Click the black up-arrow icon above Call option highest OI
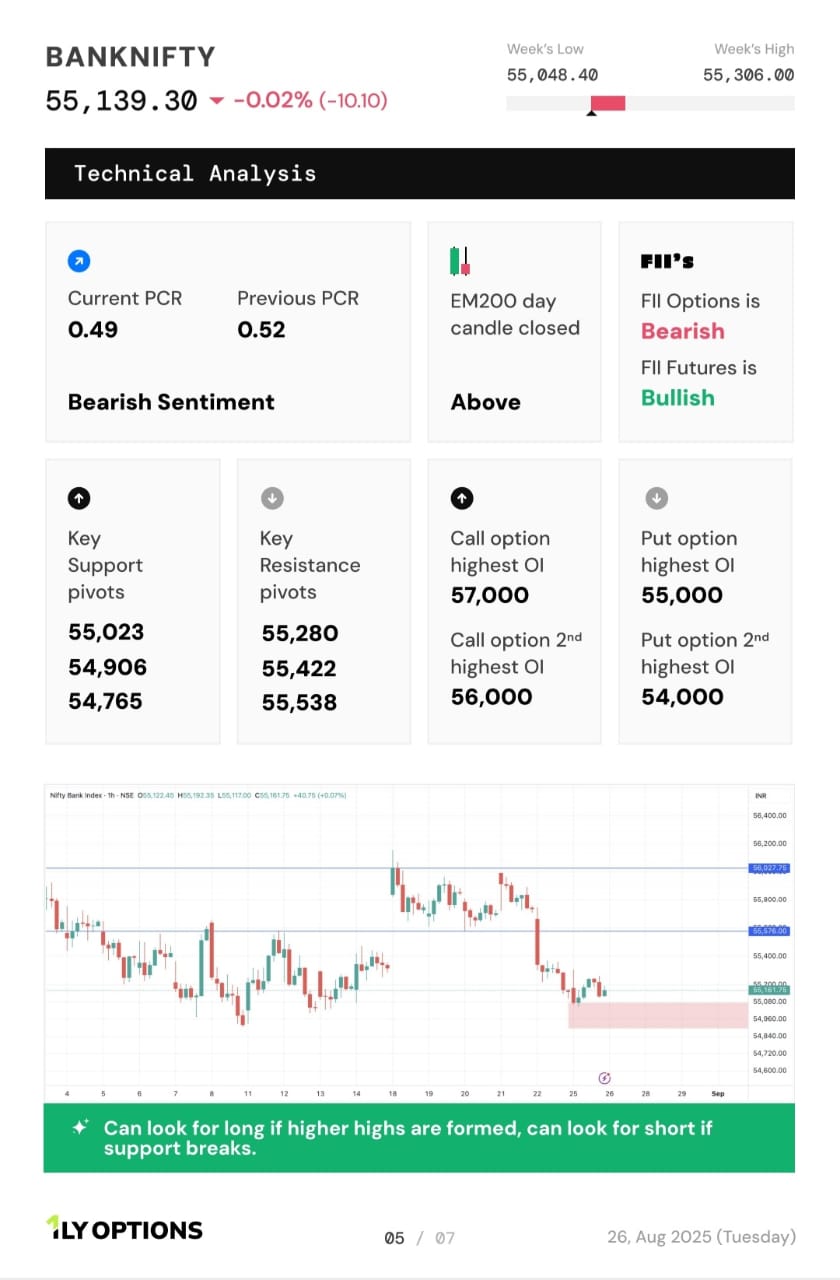840x1280 pixels. pos(462,498)
